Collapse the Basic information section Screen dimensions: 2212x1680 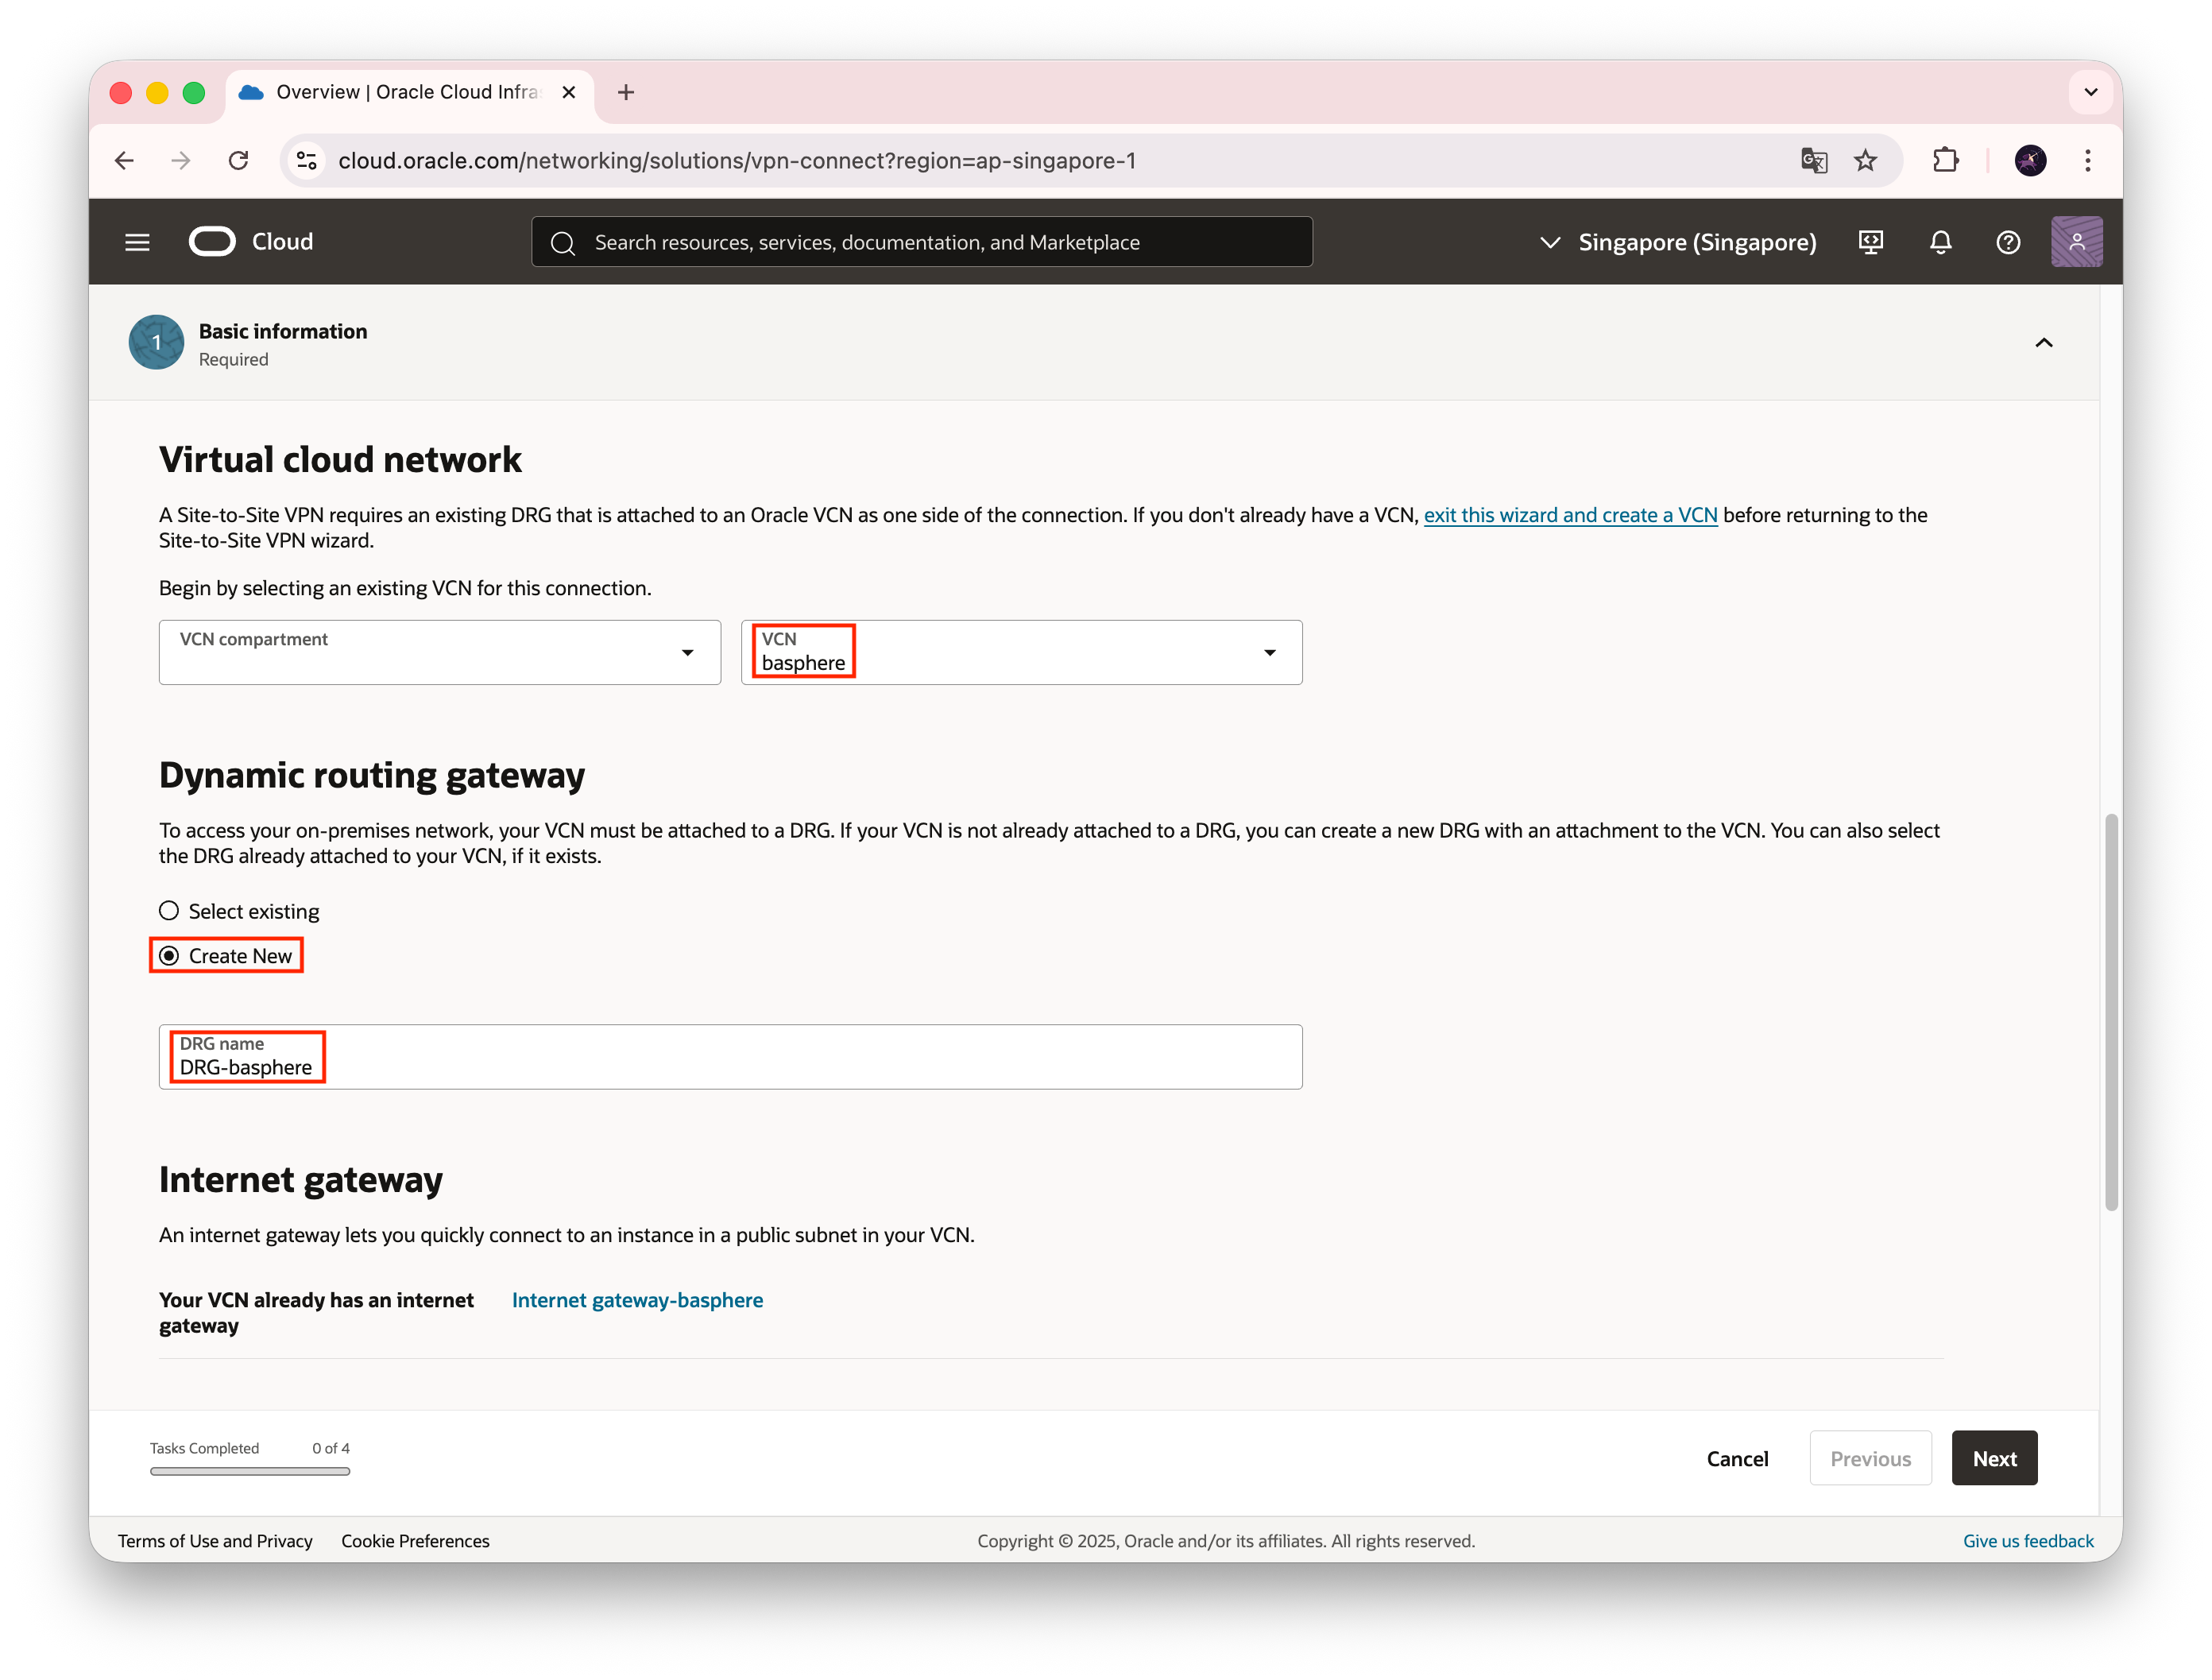2043,343
